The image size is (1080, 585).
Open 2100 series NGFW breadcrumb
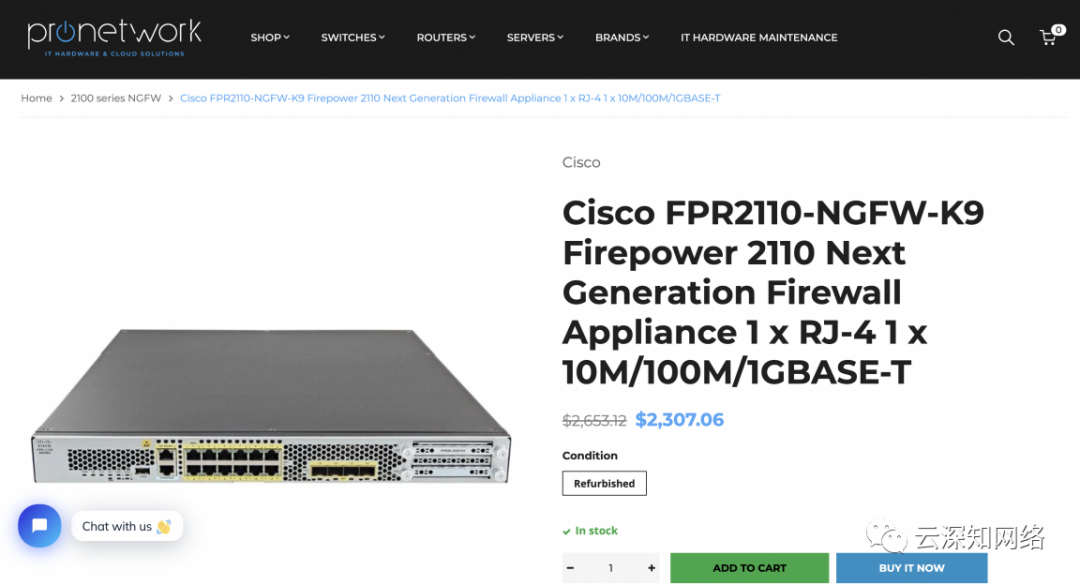(x=116, y=98)
